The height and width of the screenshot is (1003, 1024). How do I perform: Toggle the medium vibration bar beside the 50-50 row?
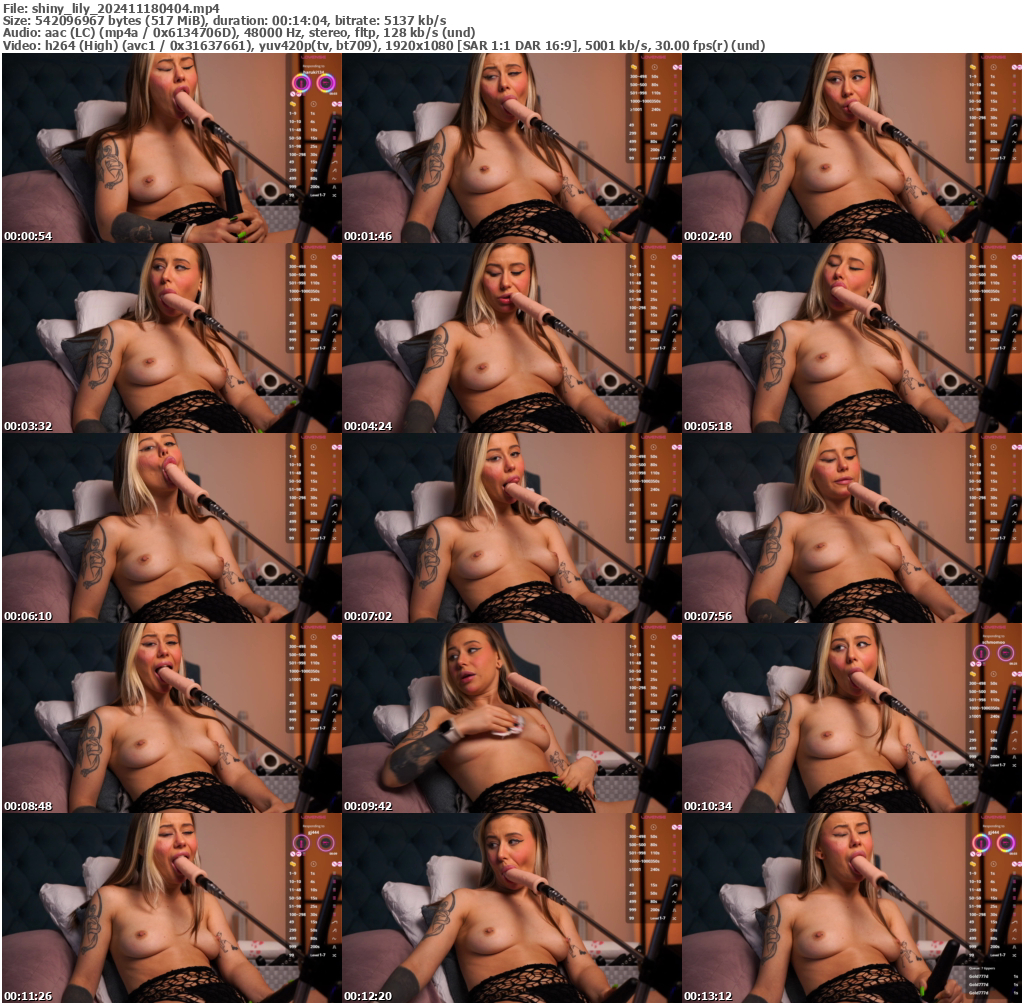1015,896
